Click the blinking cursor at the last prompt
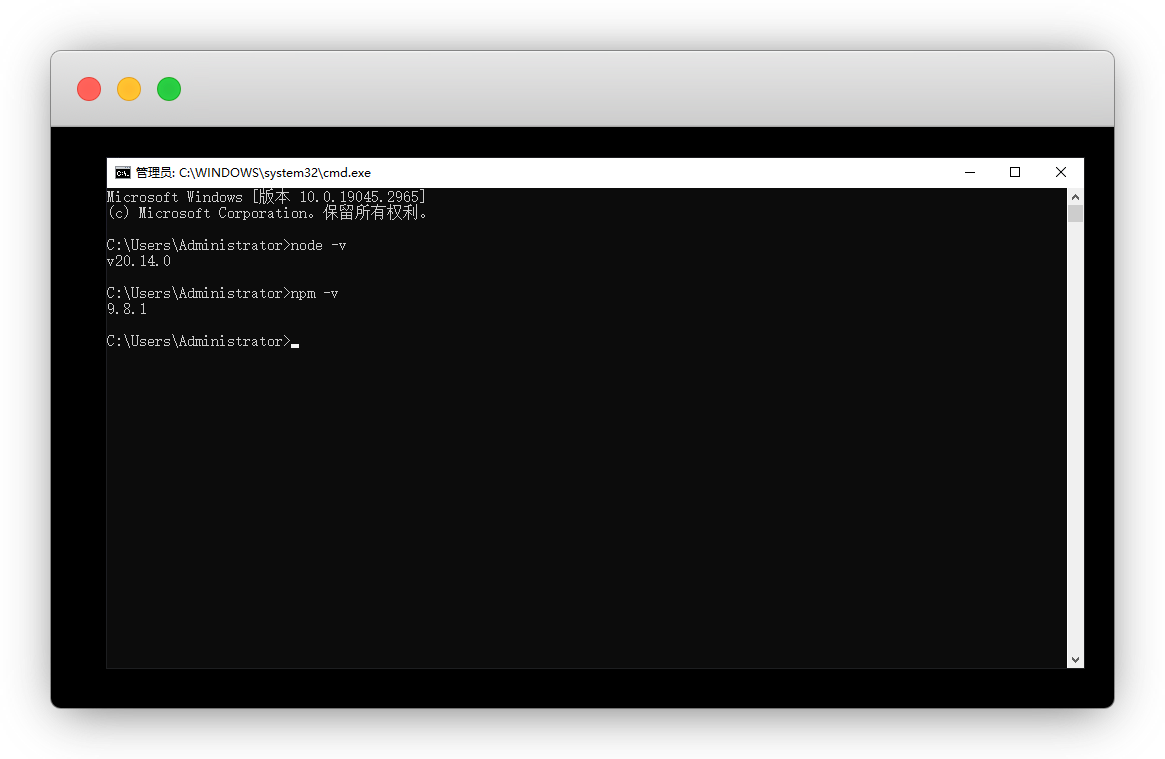The image size is (1165, 759). point(295,344)
